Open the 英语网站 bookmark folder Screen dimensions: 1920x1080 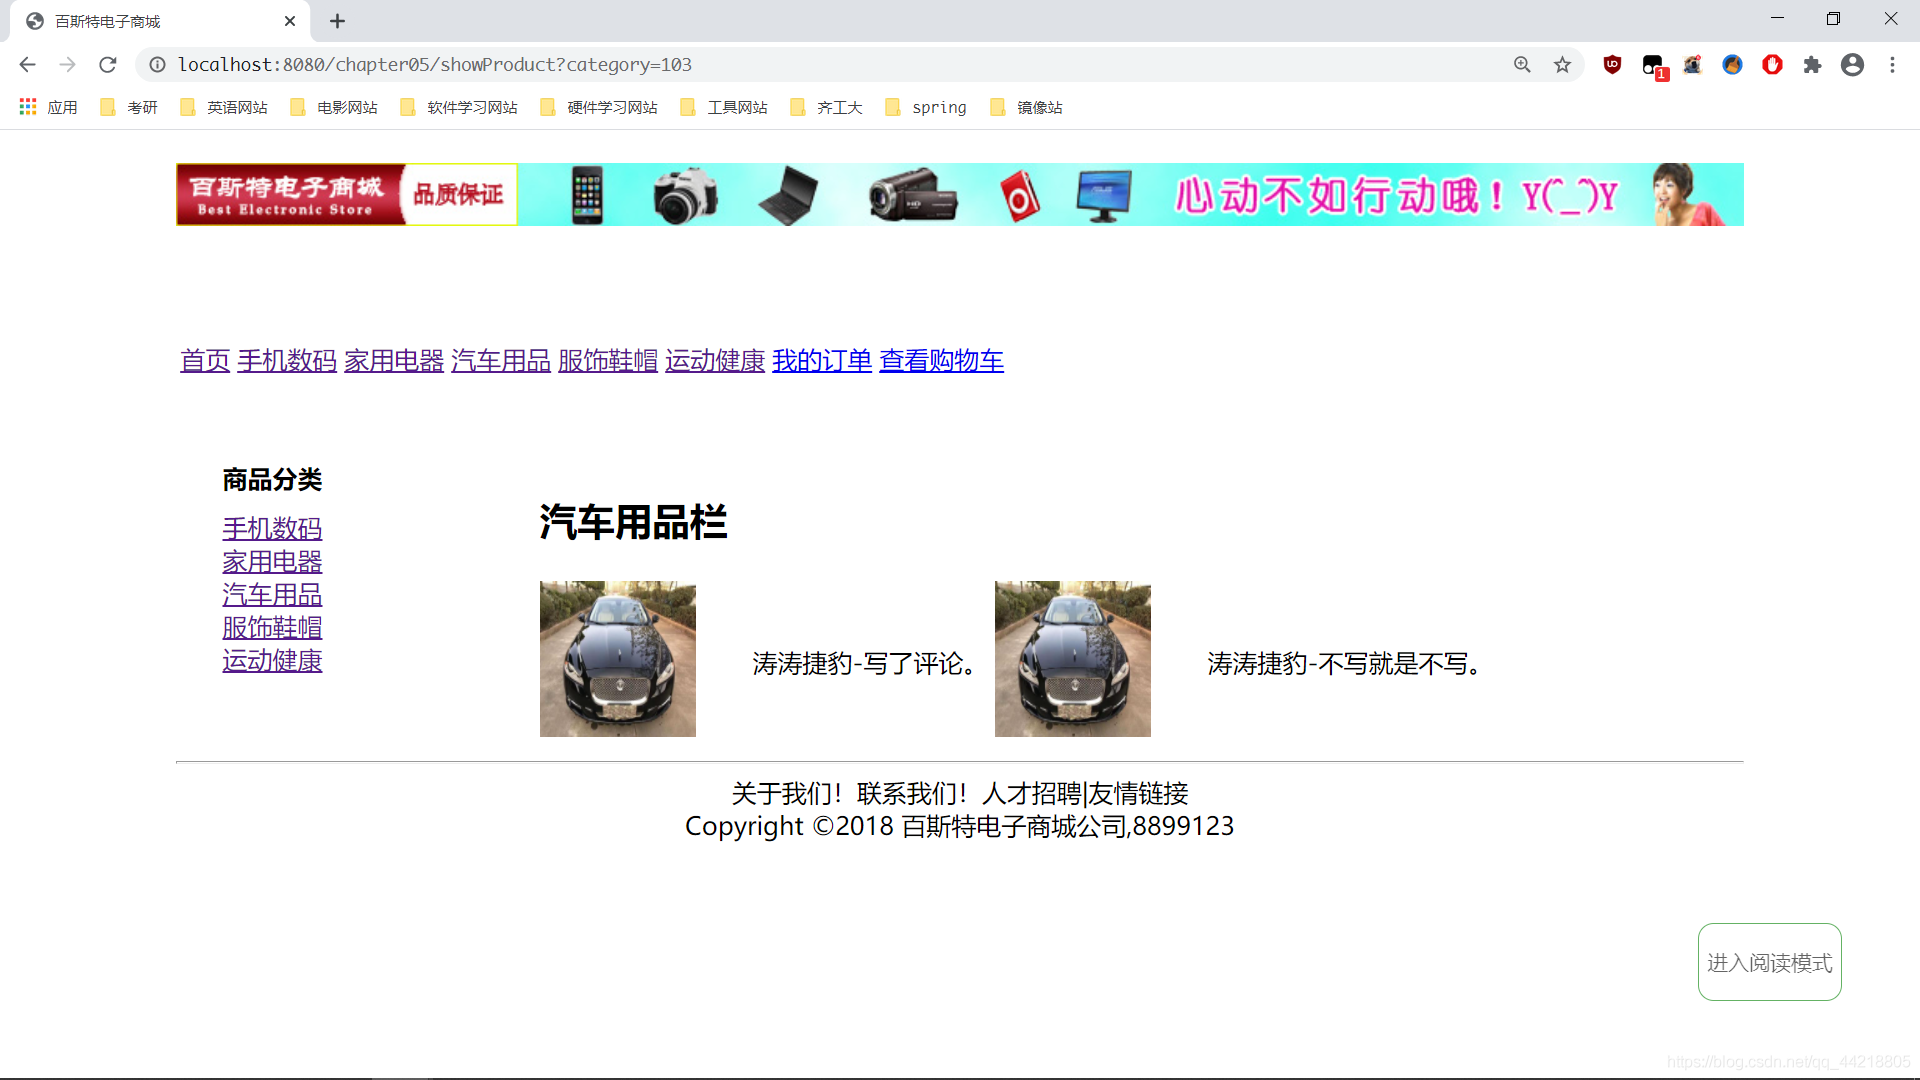(x=224, y=107)
